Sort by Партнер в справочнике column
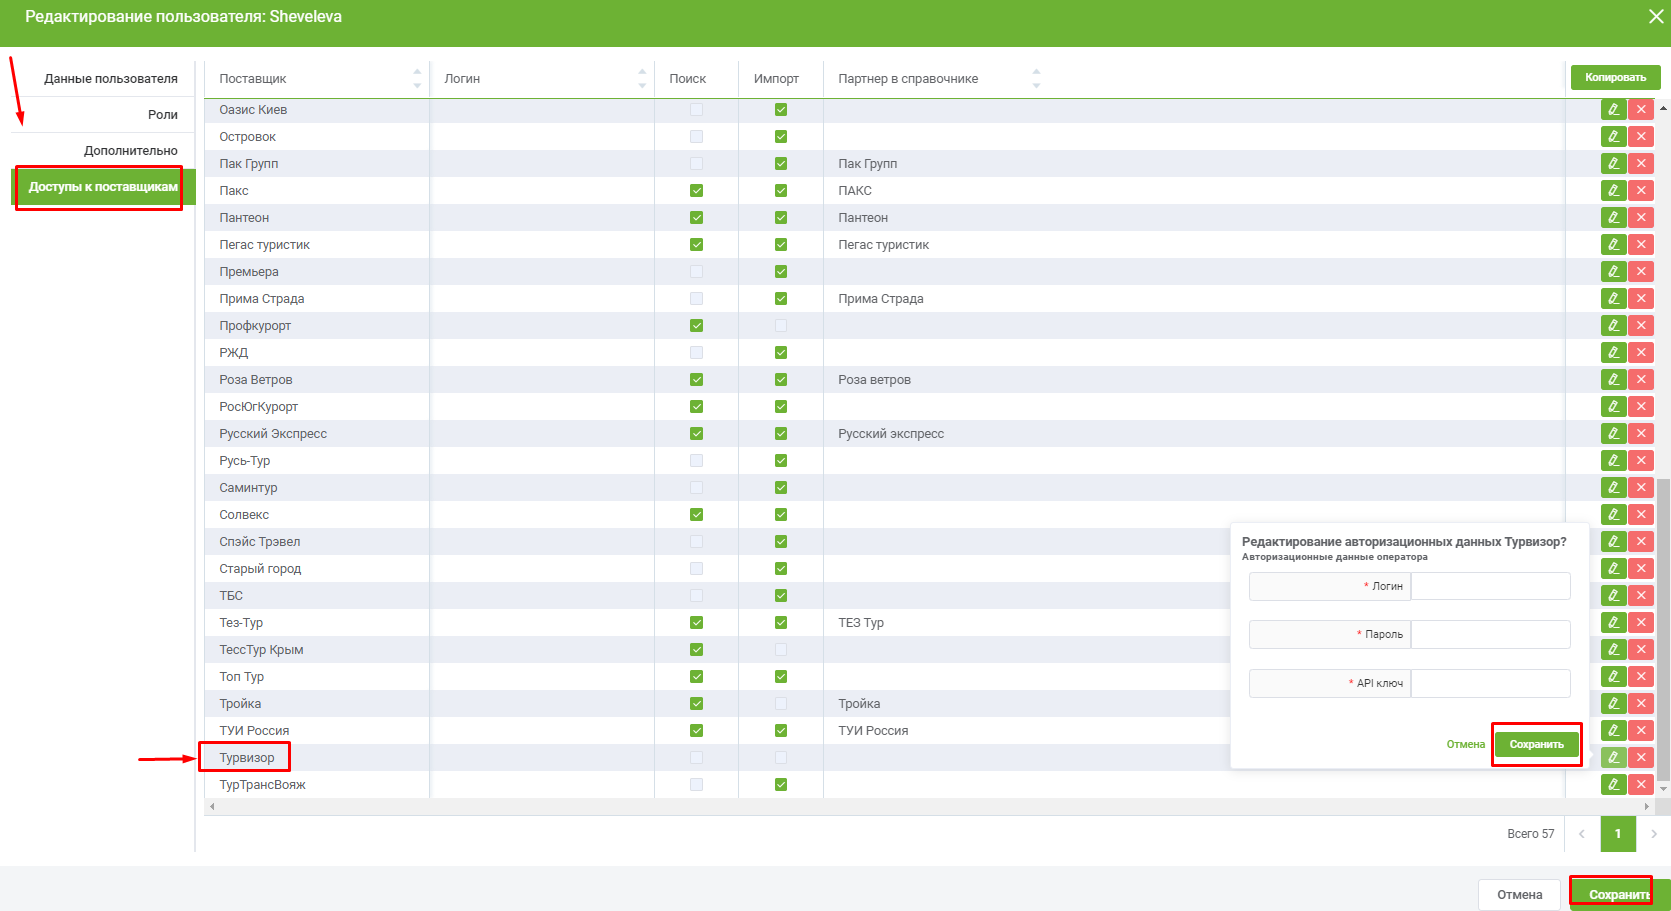Screen dimensions: 1671x911 1036,79
